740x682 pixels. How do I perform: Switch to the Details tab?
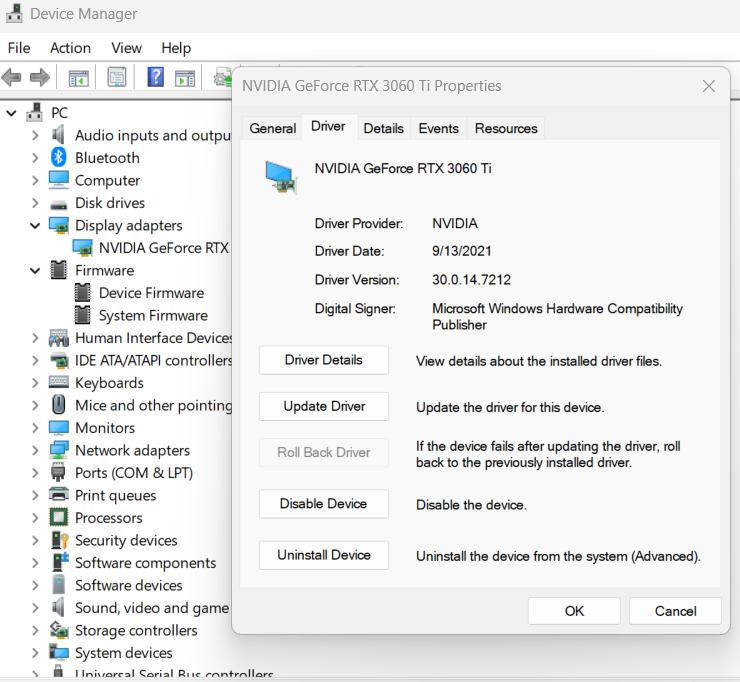pos(383,128)
